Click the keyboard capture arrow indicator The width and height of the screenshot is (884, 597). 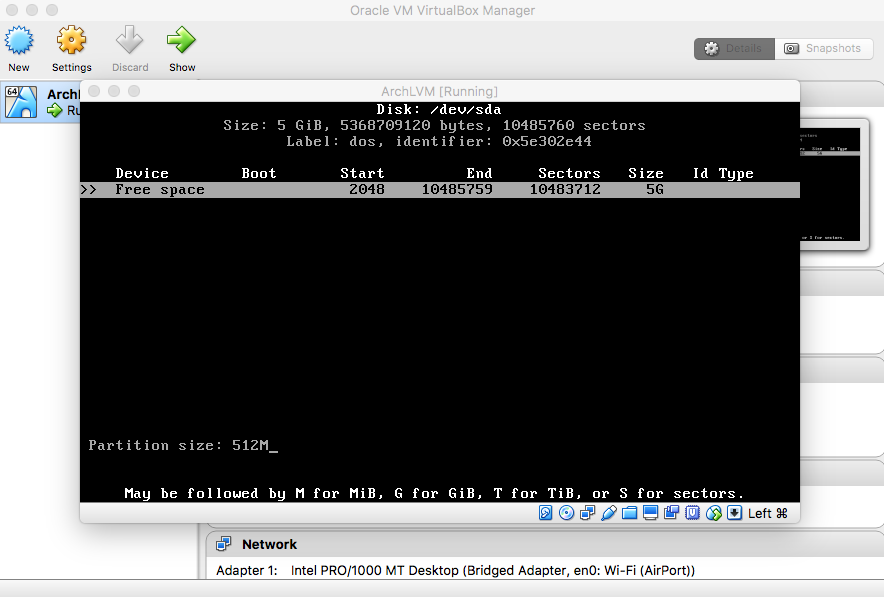coord(734,513)
